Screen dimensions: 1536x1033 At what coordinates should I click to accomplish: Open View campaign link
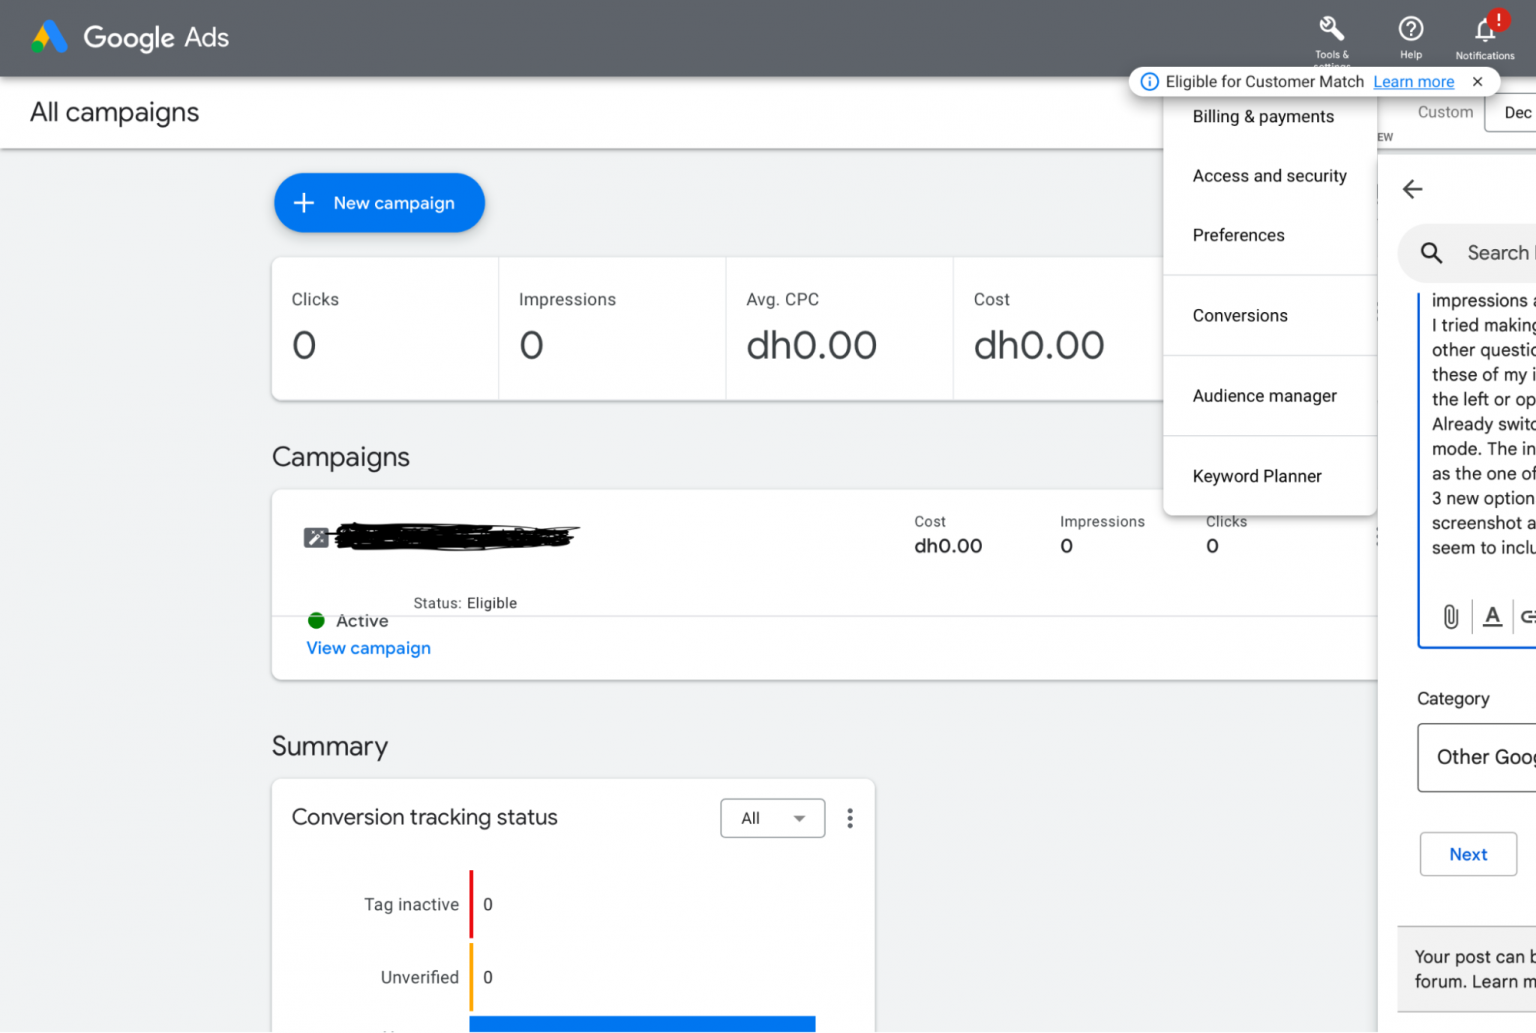368,648
